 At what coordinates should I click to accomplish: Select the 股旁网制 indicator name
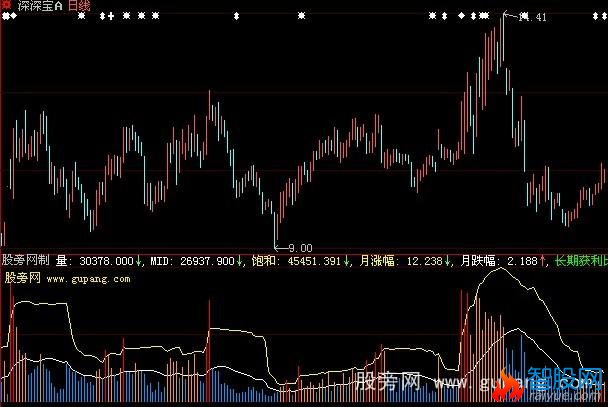click(26, 260)
